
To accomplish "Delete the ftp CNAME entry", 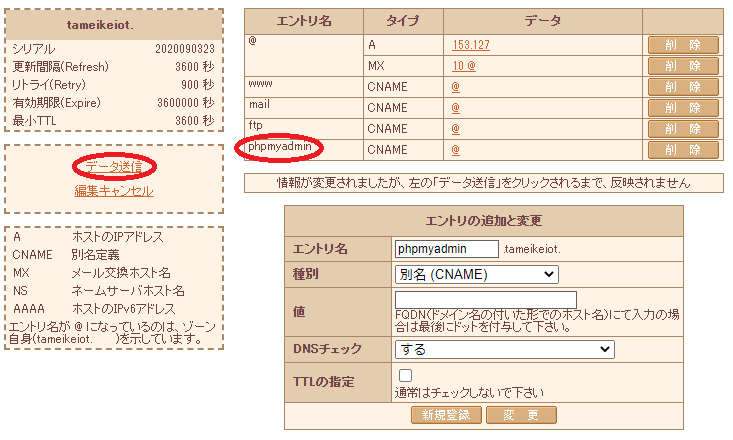I will coord(683,129).
